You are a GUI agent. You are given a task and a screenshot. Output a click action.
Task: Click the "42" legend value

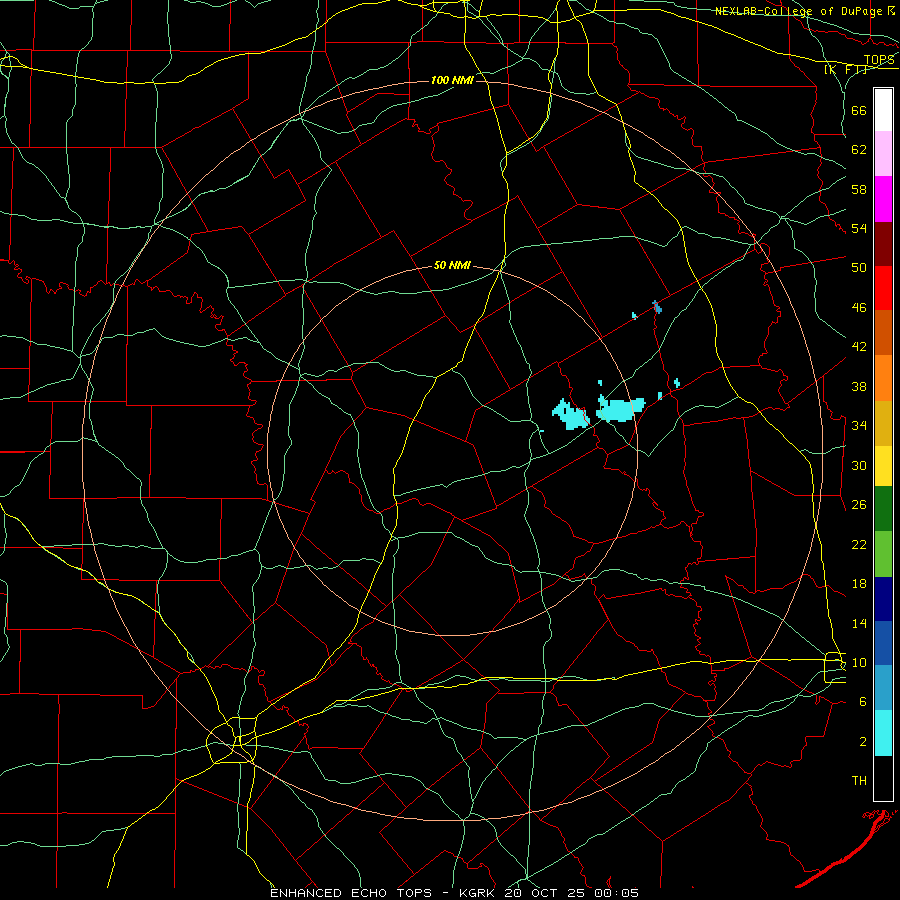pos(859,347)
